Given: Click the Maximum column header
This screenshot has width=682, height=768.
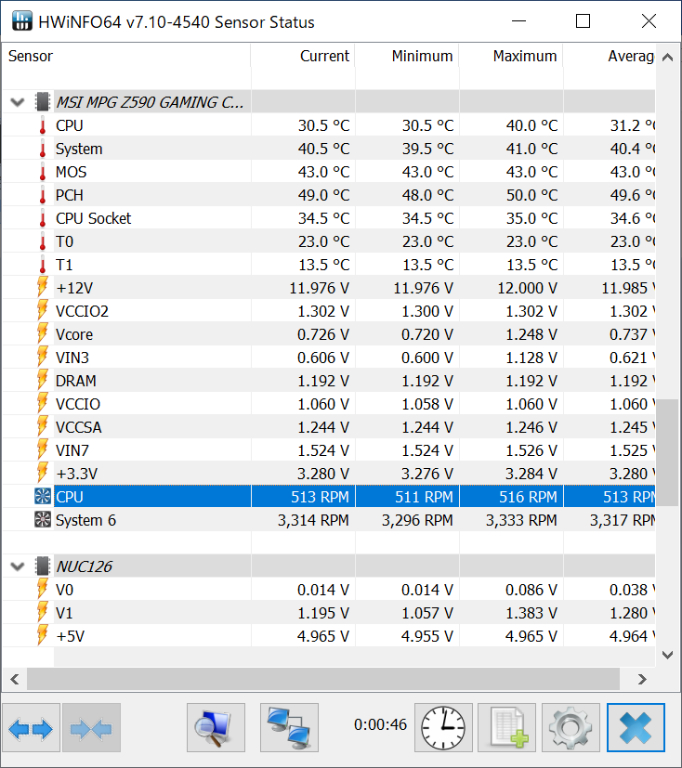Looking at the screenshot, I should [x=511, y=56].
